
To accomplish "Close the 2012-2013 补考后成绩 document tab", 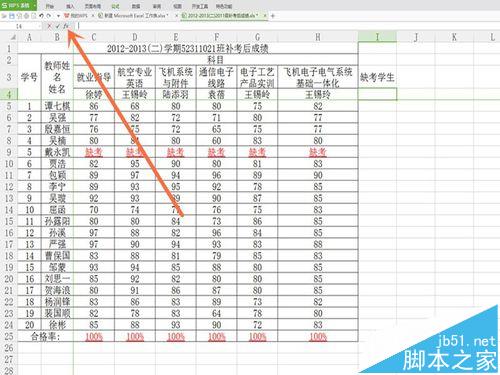I will (265, 16).
